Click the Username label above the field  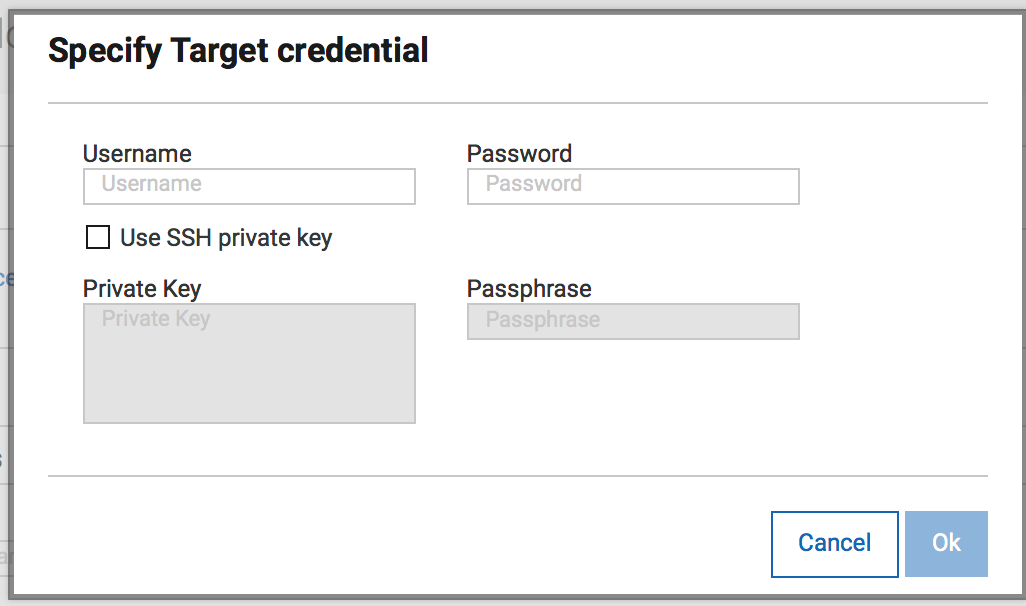[x=137, y=154]
